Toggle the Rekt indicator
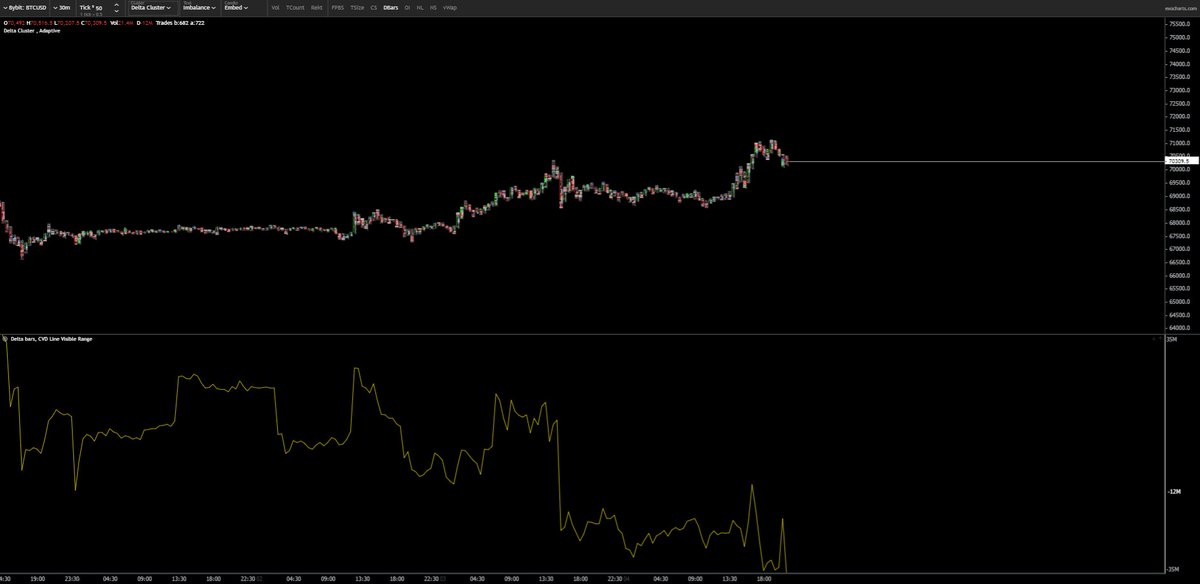 tap(316, 7)
